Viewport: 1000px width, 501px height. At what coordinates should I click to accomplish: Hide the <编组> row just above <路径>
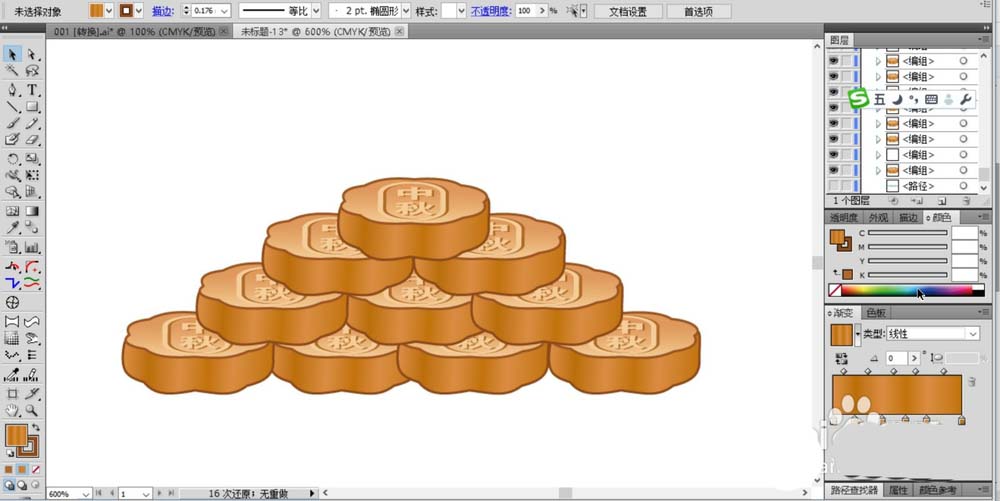pyautogui.click(x=834, y=170)
